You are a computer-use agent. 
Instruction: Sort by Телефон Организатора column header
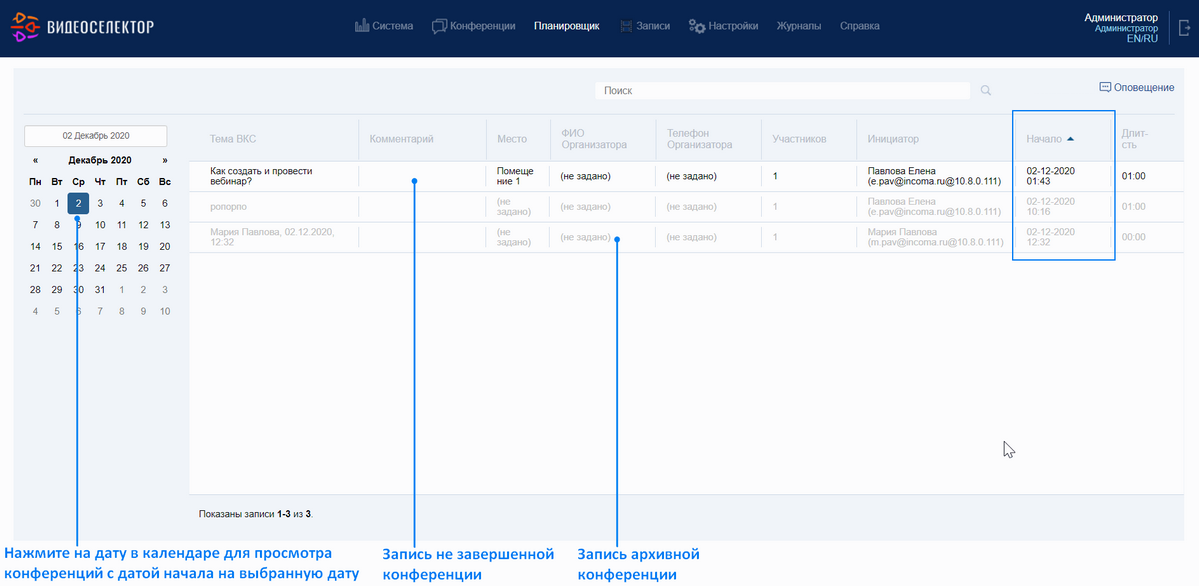click(700, 138)
